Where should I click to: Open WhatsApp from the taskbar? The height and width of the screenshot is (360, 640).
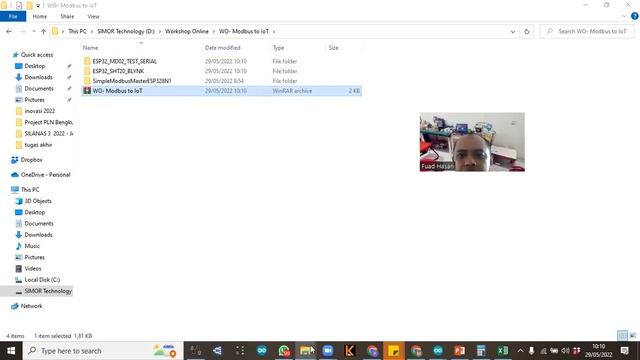[284, 351]
